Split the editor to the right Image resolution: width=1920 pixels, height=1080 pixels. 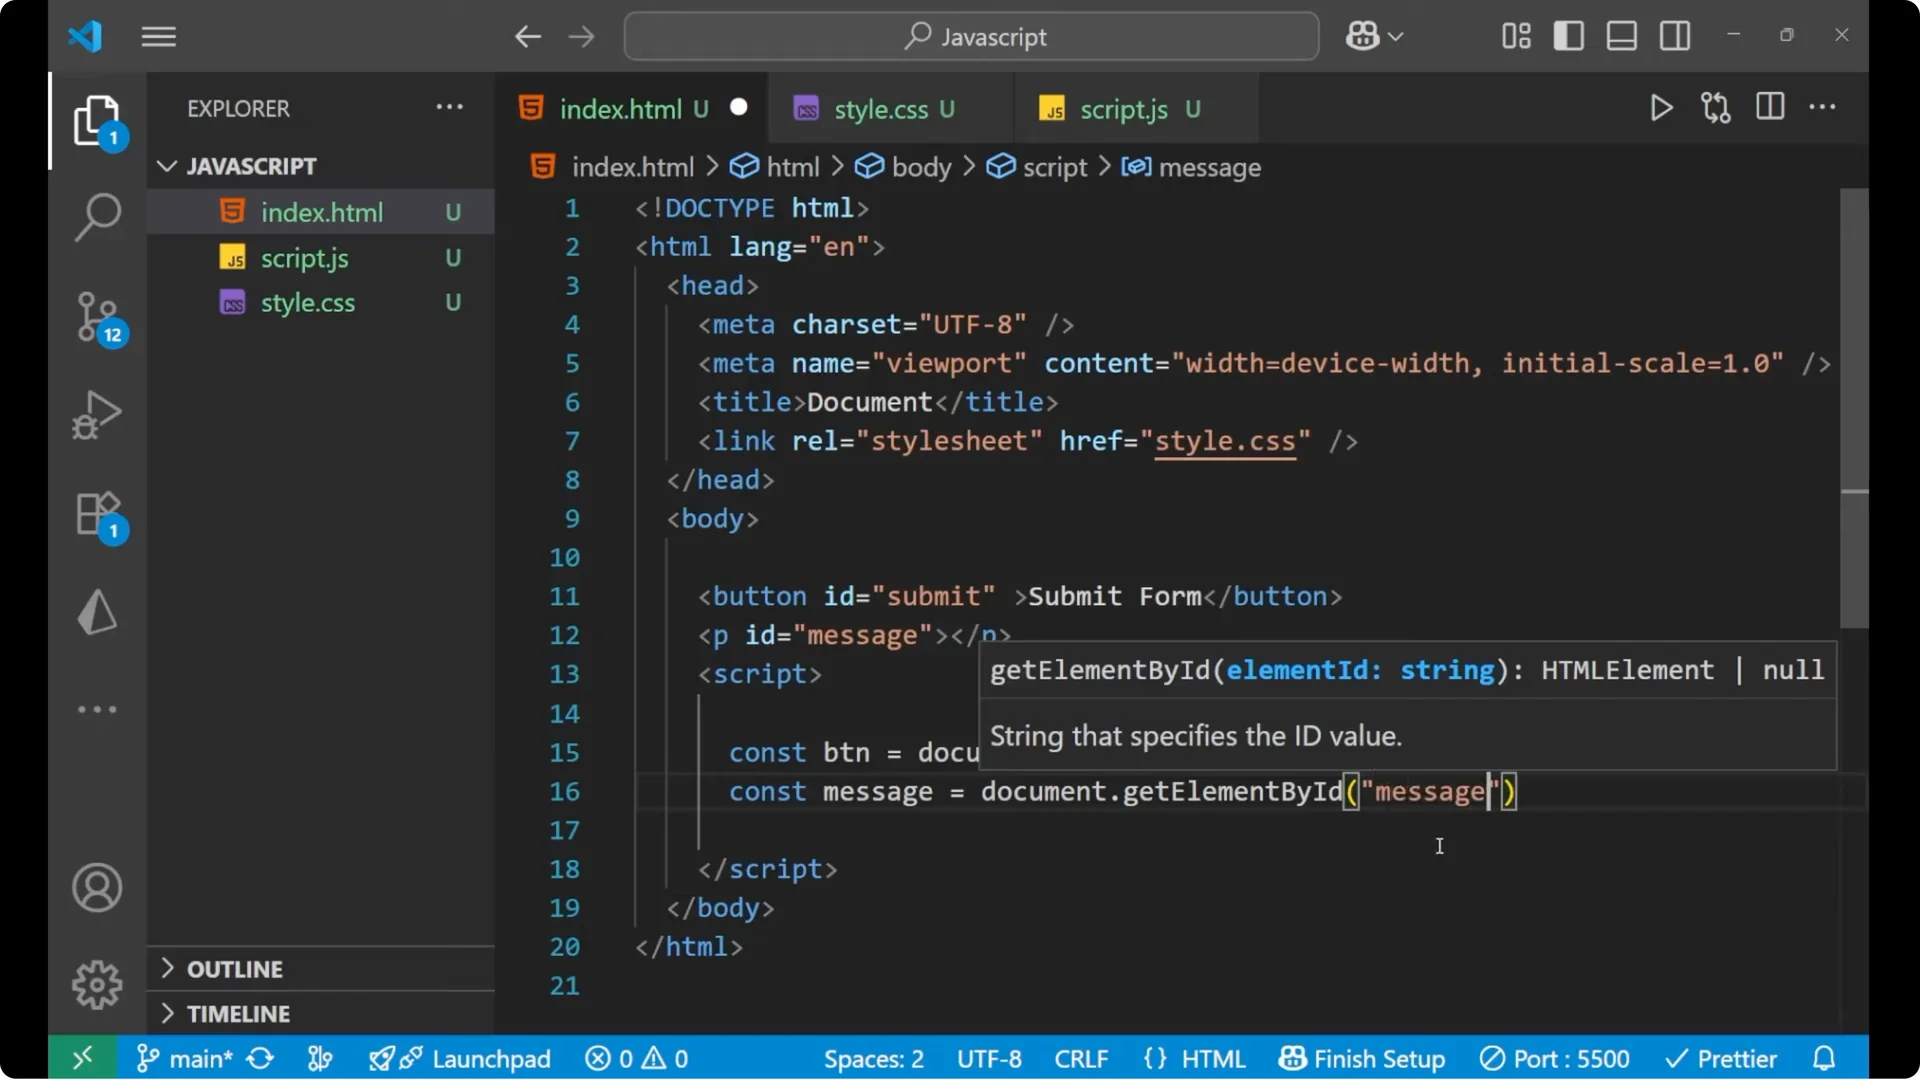click(x=1770, y=107)
